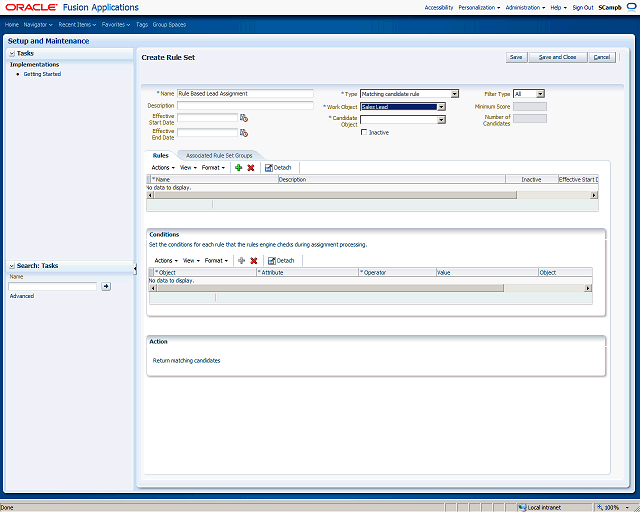
Task: Switch to Associated Rule Set Groups tab
Action: [x=219, y=156]
